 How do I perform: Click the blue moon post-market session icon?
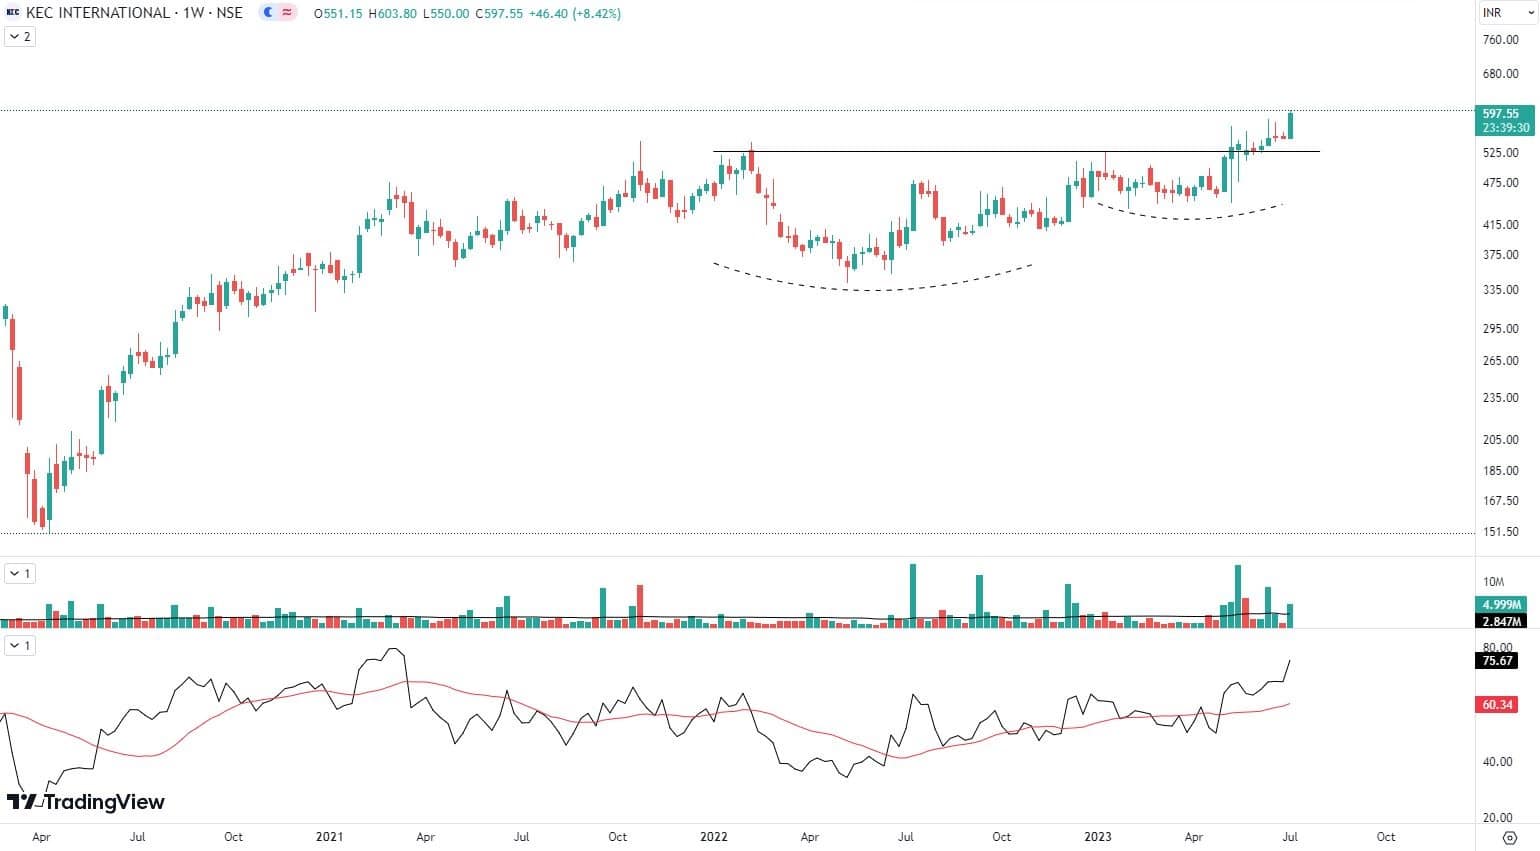click(268, 13)
